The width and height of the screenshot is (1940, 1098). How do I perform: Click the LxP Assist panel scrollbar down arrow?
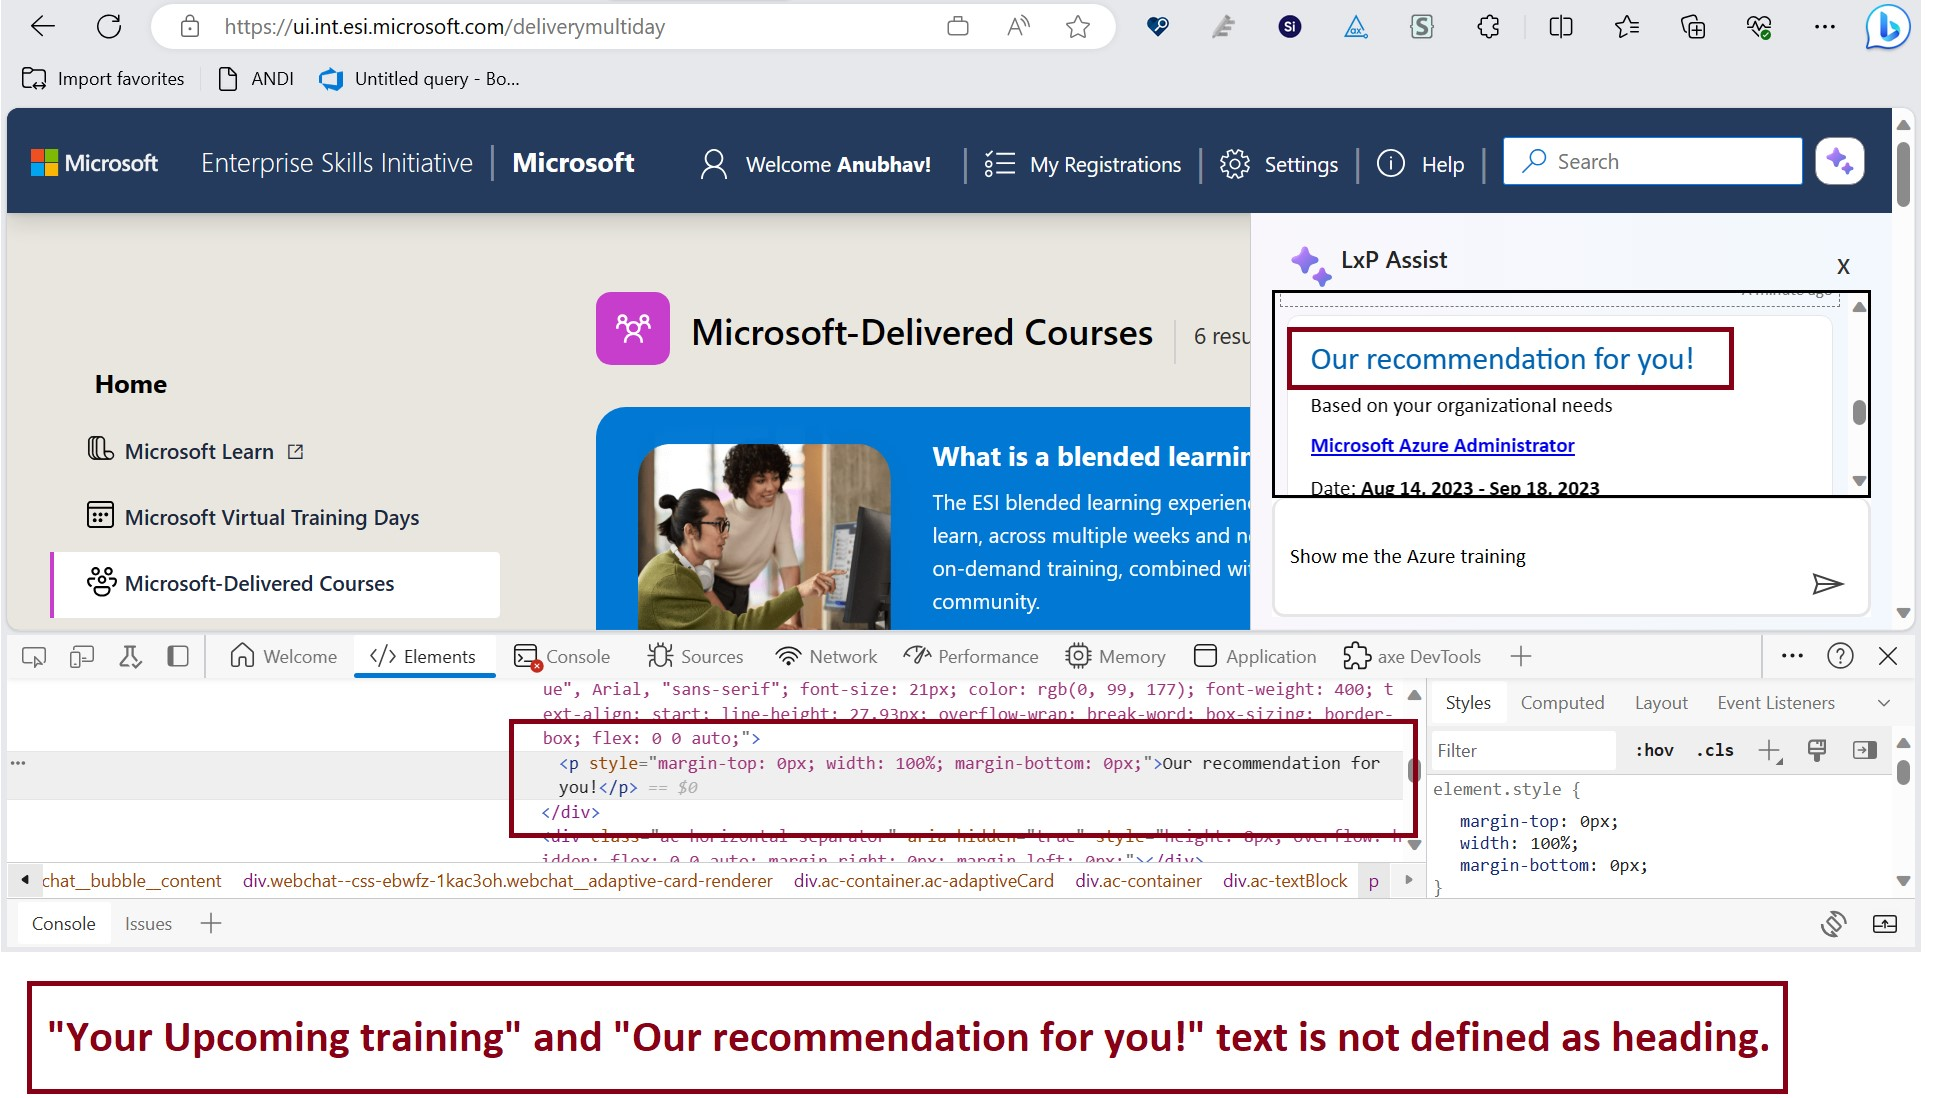point(1859,480)
